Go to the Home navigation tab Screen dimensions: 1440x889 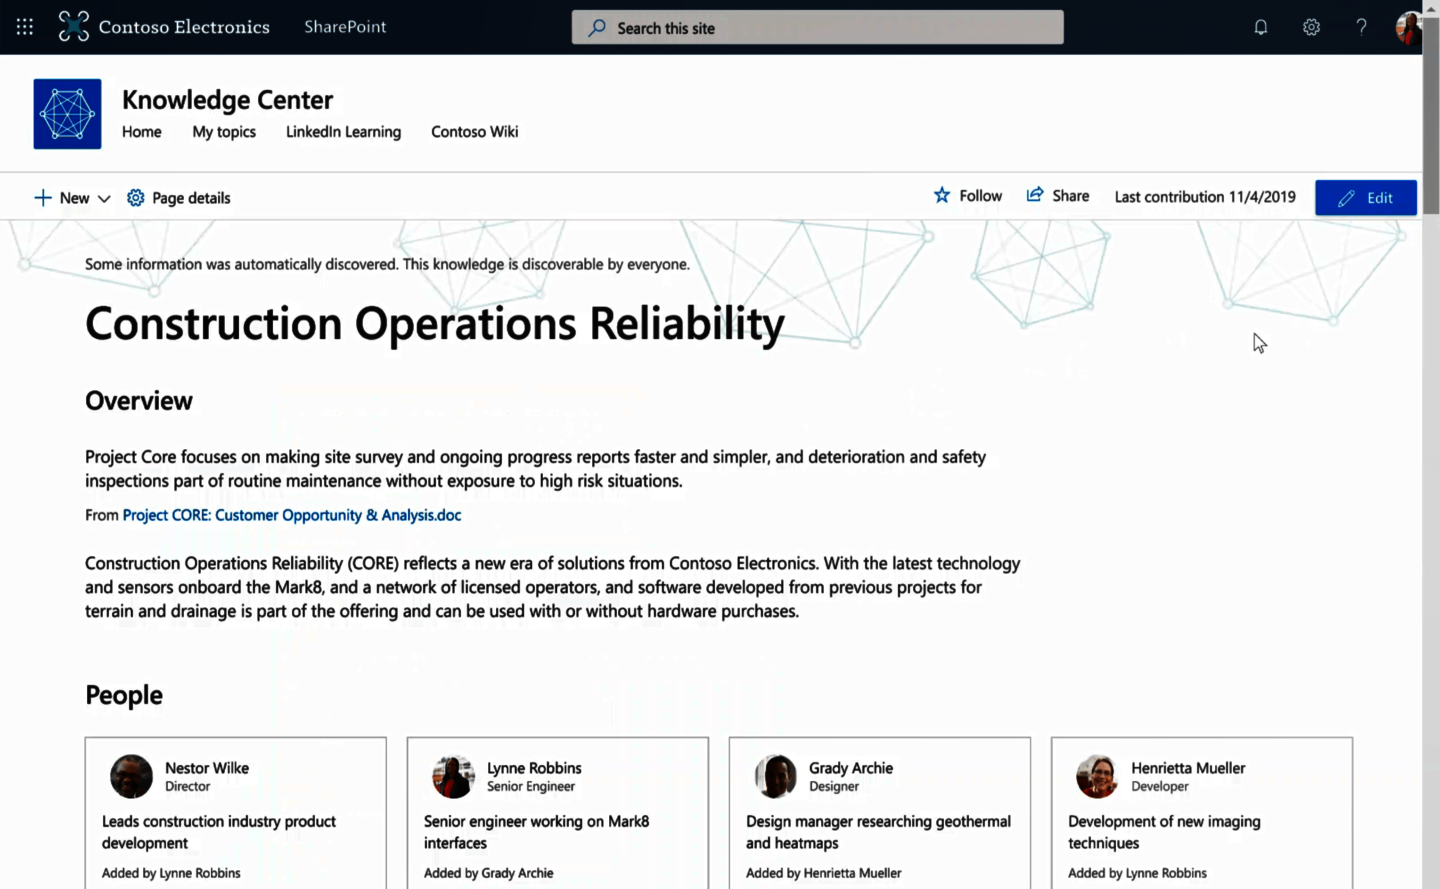(142, 132)
